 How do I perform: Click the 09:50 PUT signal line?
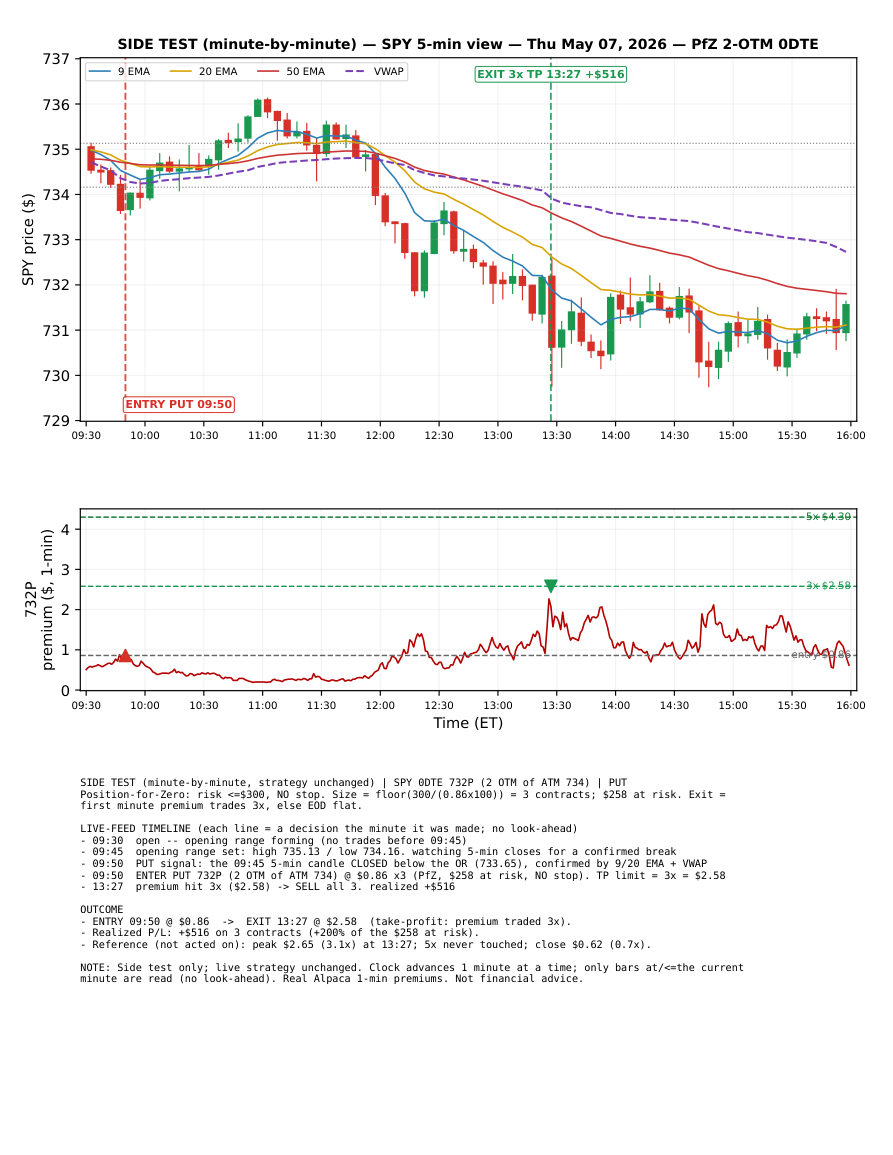click(393, 863)
